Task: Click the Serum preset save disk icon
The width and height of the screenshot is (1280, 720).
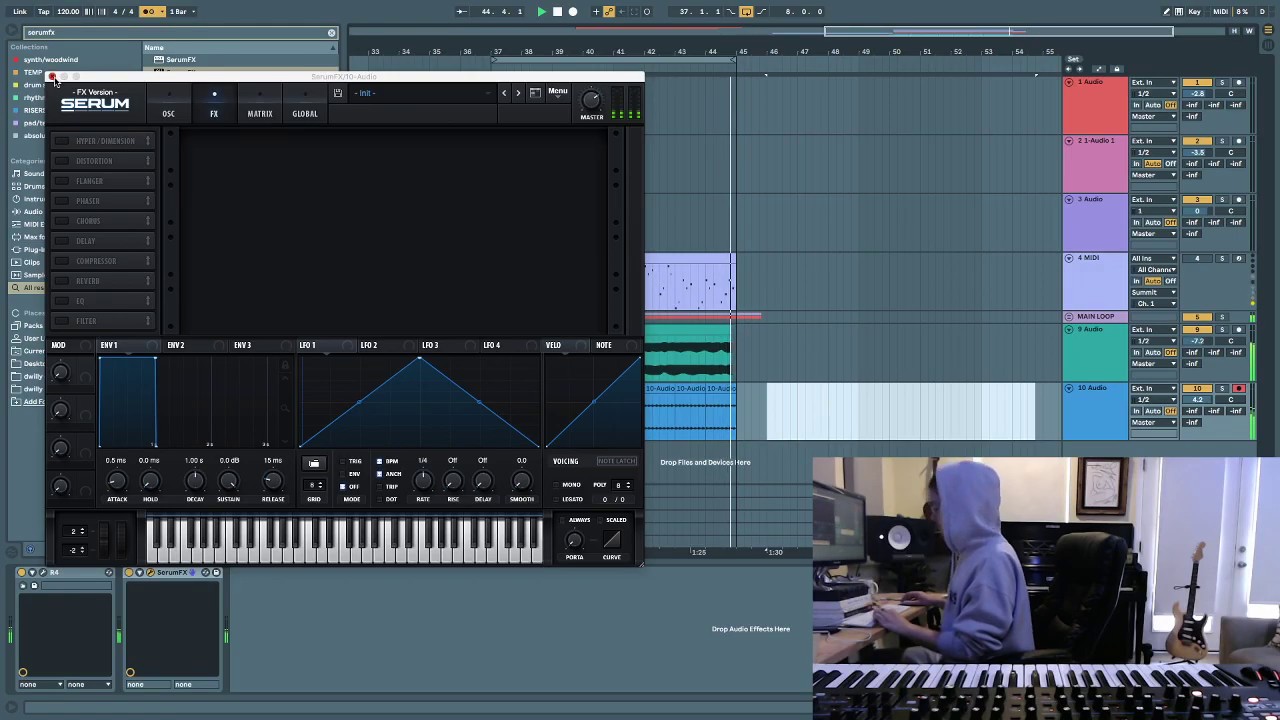Action: coord(338,93)
